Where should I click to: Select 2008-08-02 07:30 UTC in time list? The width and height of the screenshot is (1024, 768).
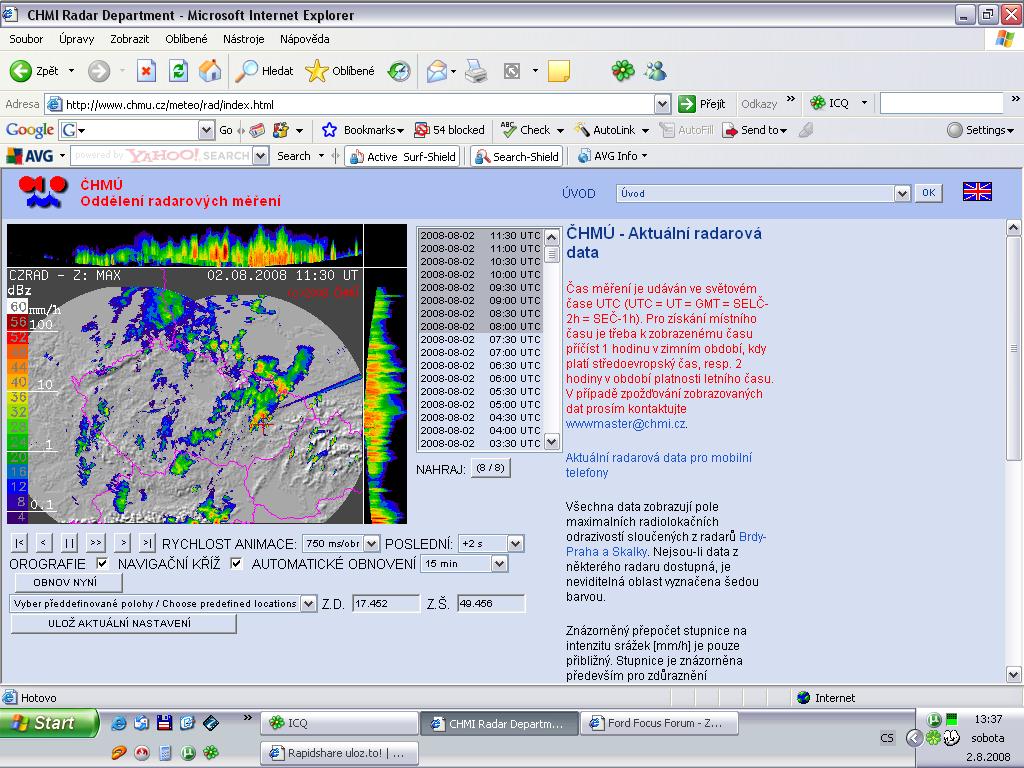tap(480, 340)
